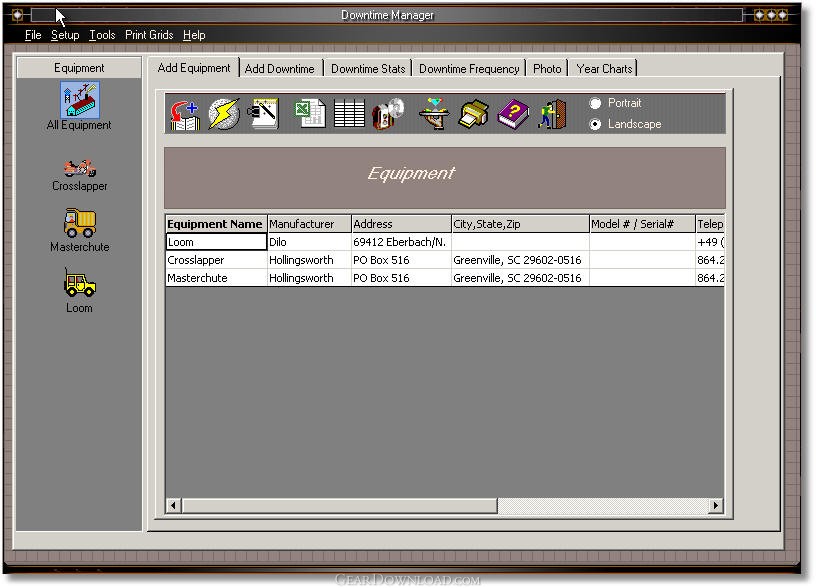Choose the Portrait orientation option
This screenshot has width=816, height=588.
point(596,103)
